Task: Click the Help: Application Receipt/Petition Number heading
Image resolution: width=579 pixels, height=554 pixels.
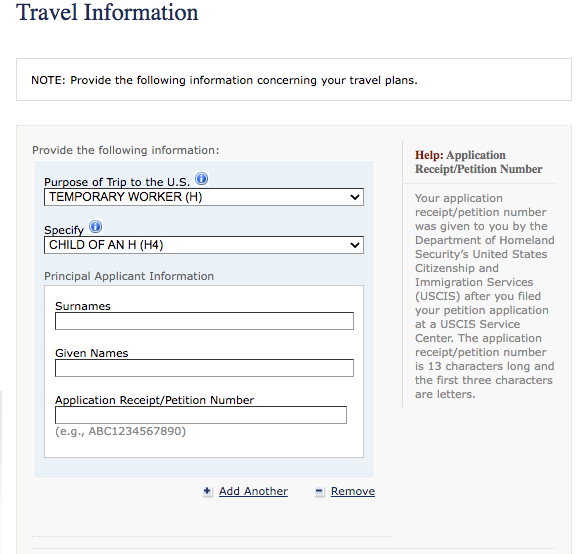Action: 479,162
